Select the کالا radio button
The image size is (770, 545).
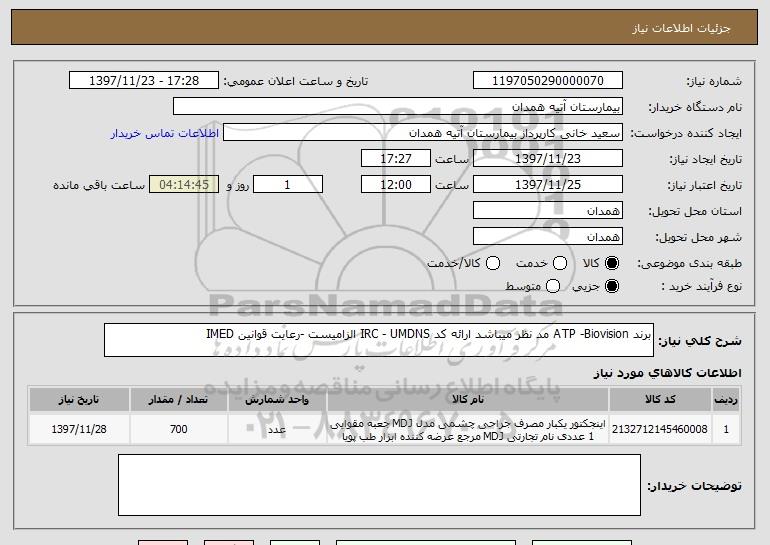pos(612,263)
